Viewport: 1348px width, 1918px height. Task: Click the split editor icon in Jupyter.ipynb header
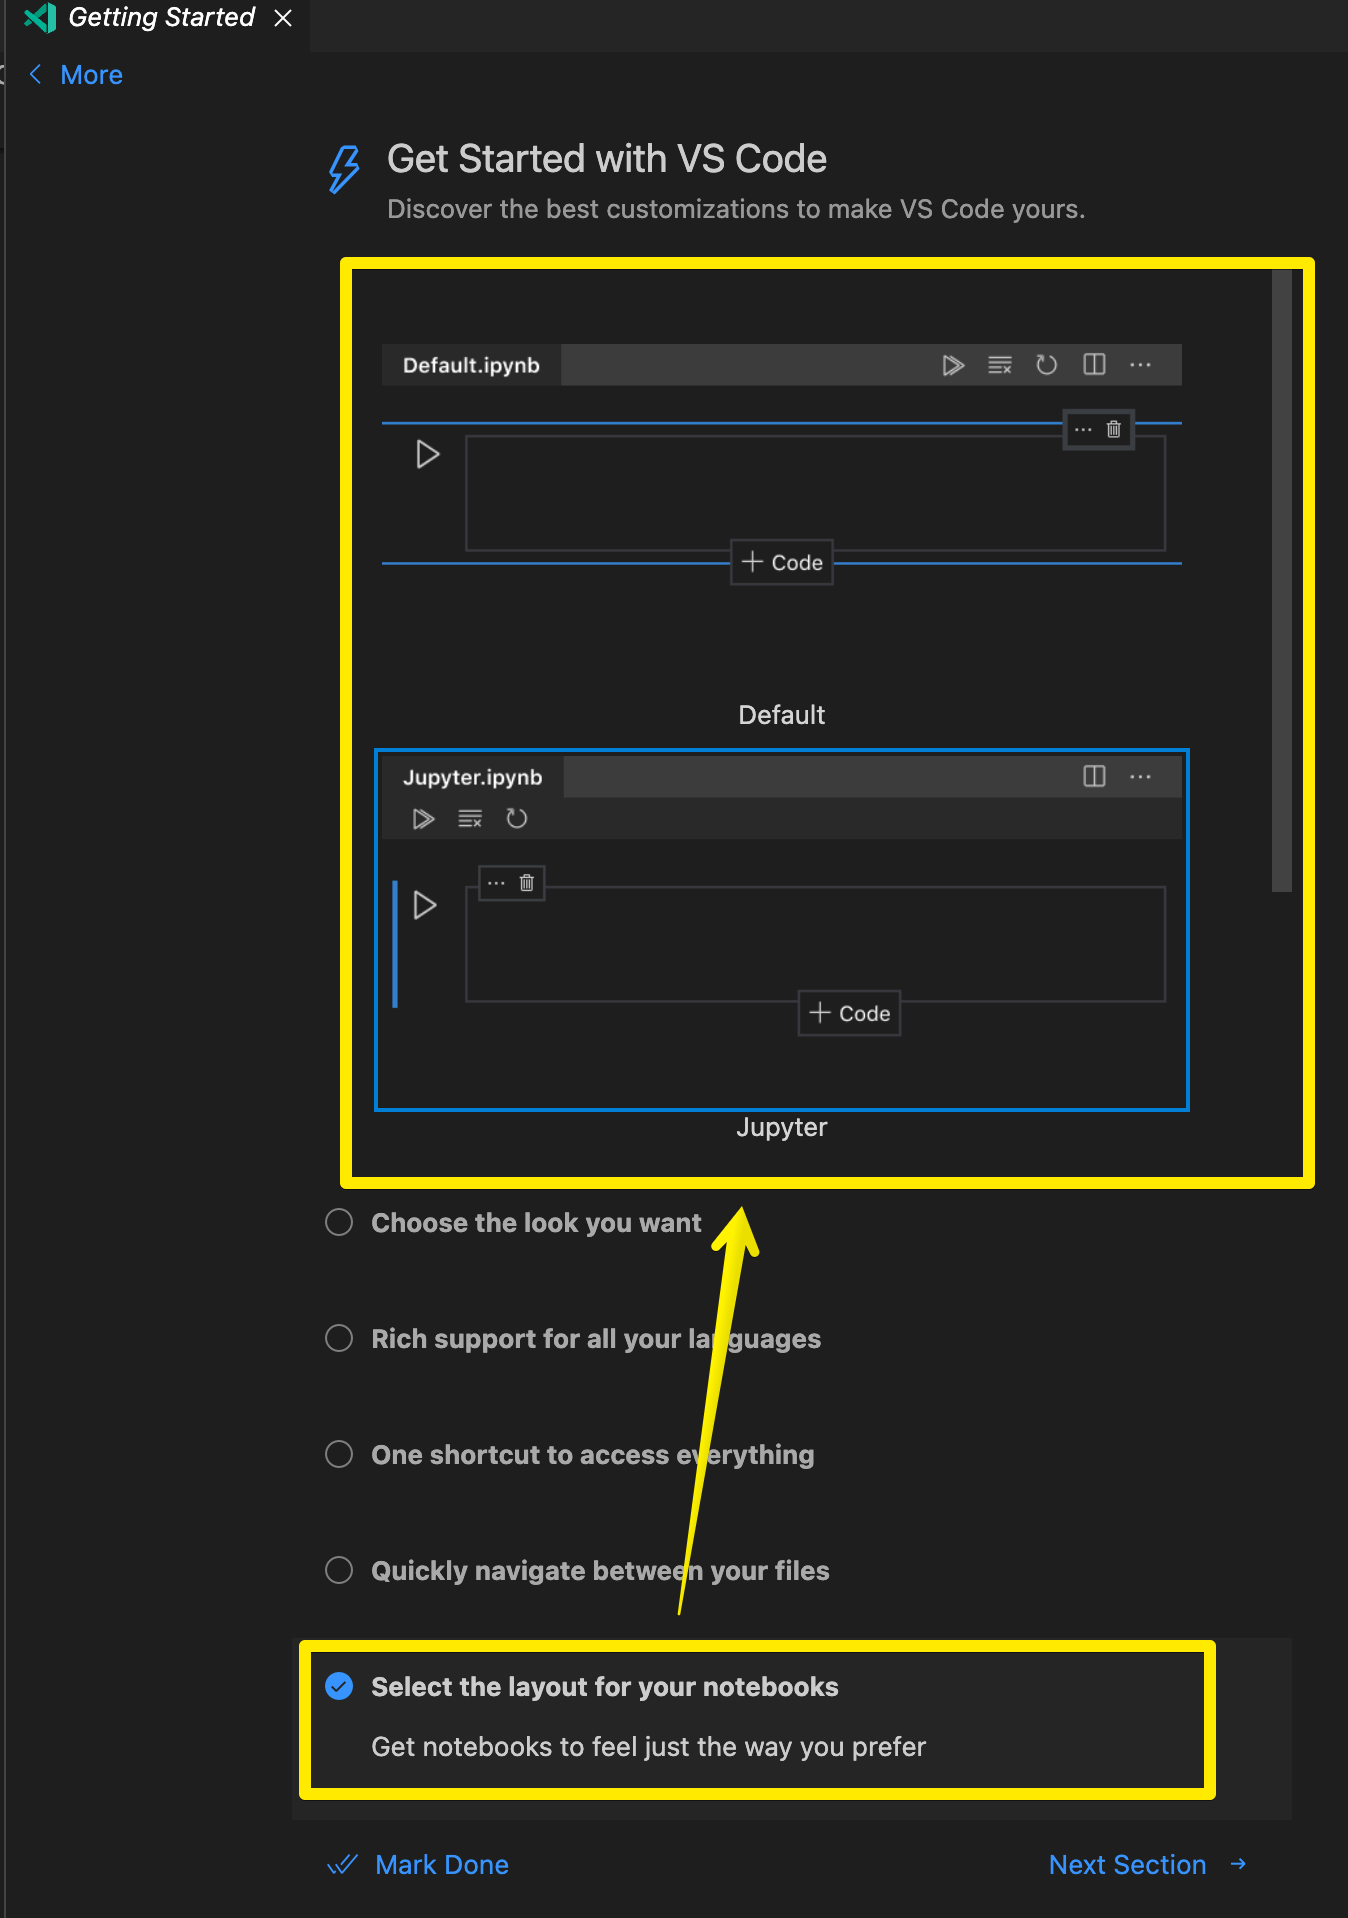coord(1094,776)
